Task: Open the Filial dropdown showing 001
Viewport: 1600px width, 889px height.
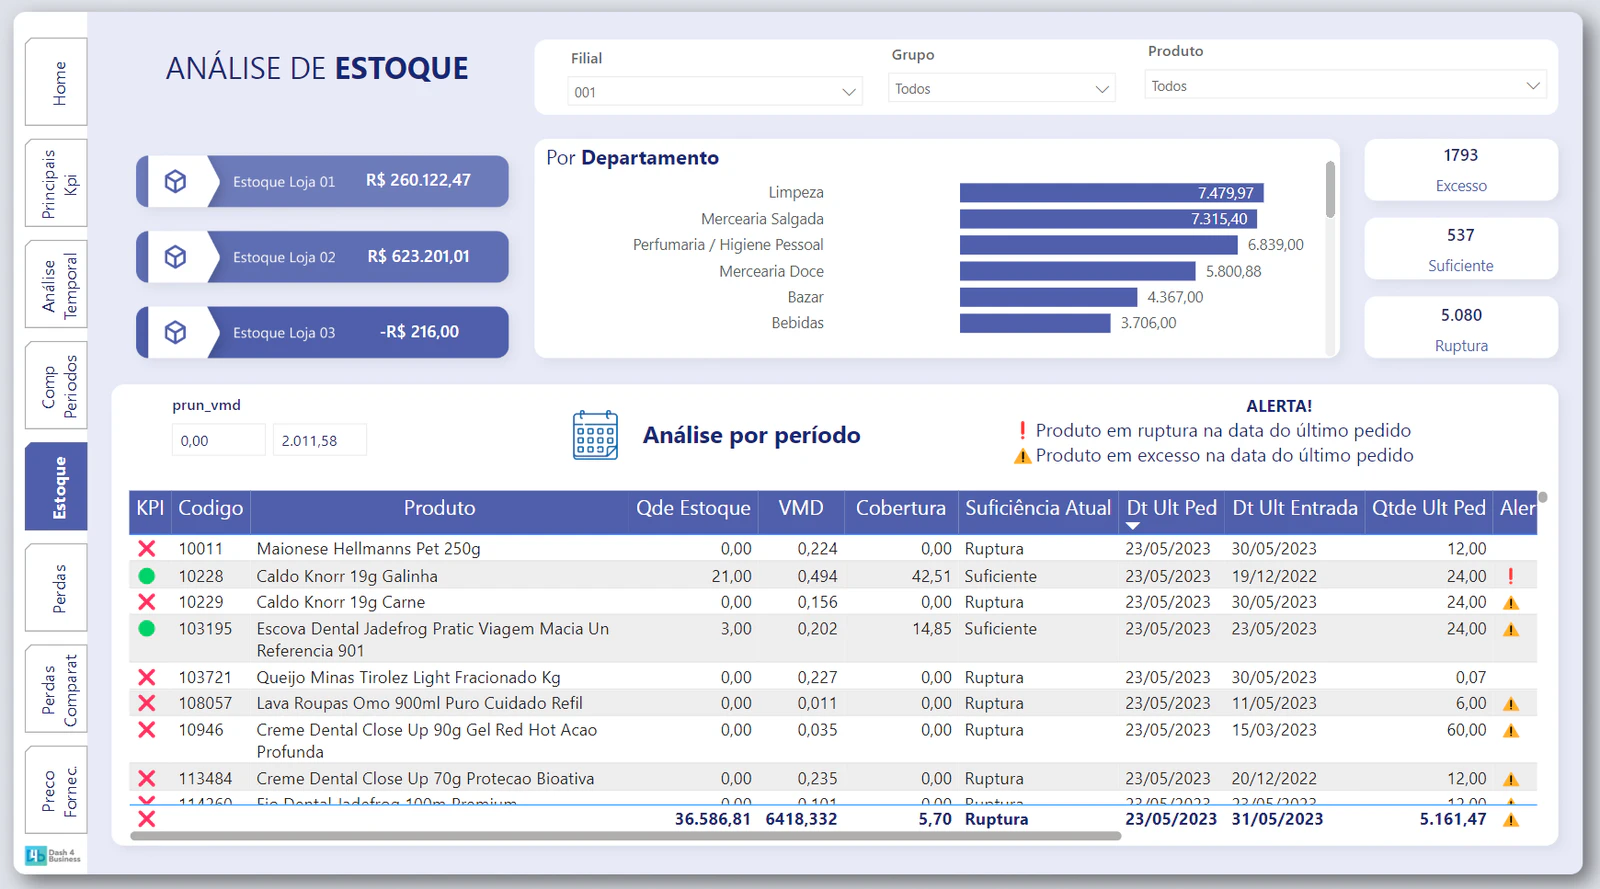Action: [x=714, y=92]
